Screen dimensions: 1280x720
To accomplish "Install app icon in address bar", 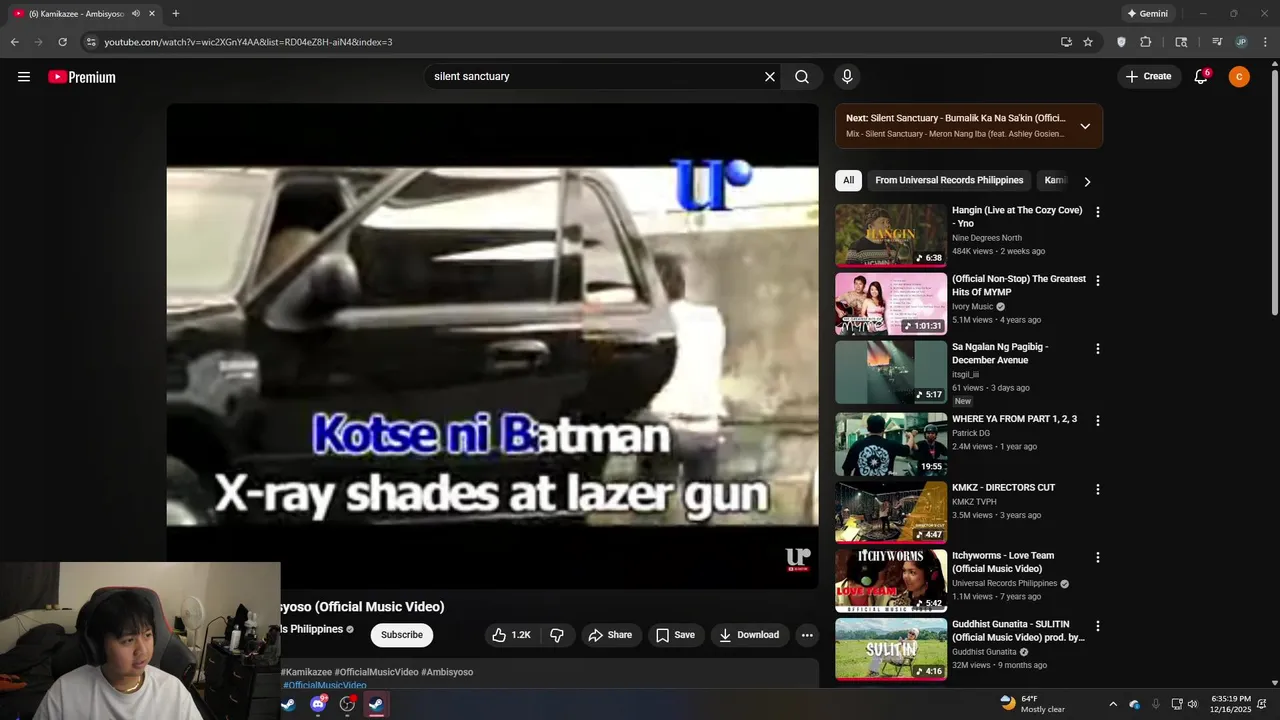I will (1066, 42).
